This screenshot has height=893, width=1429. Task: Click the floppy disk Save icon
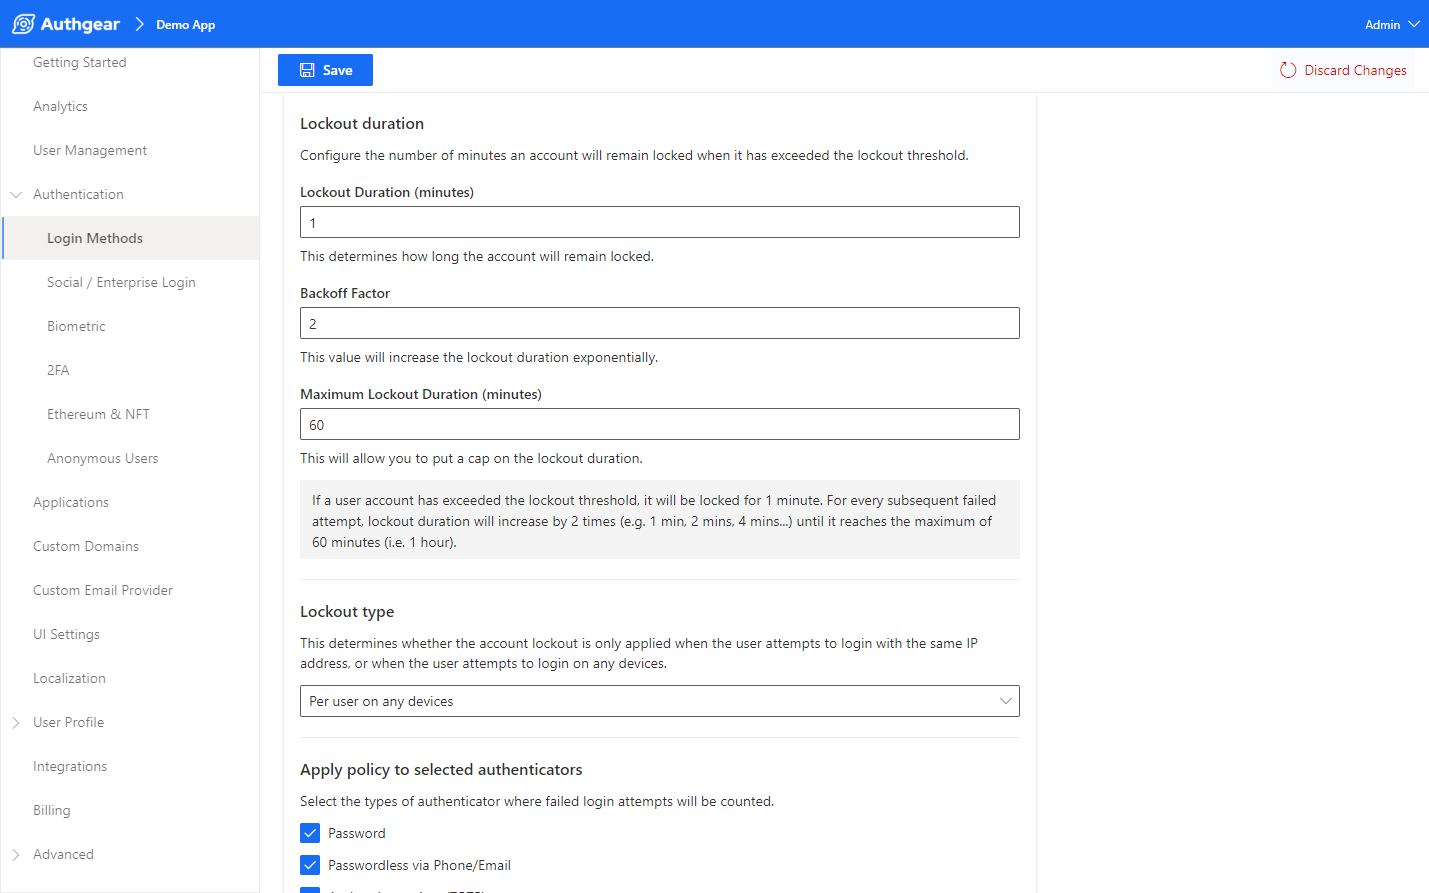307,70
